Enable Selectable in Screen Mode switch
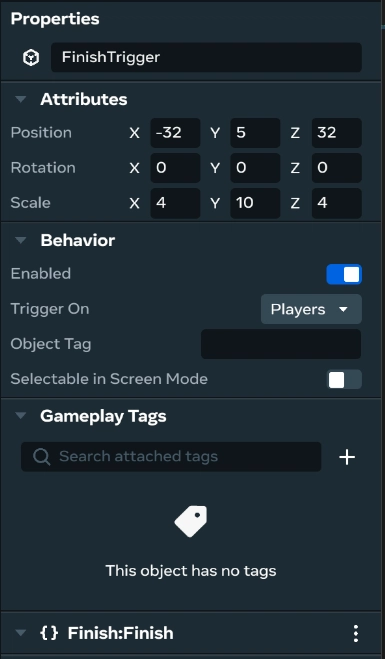The height and width of the screenshot is (659, 385). click(x=344, y=379)
